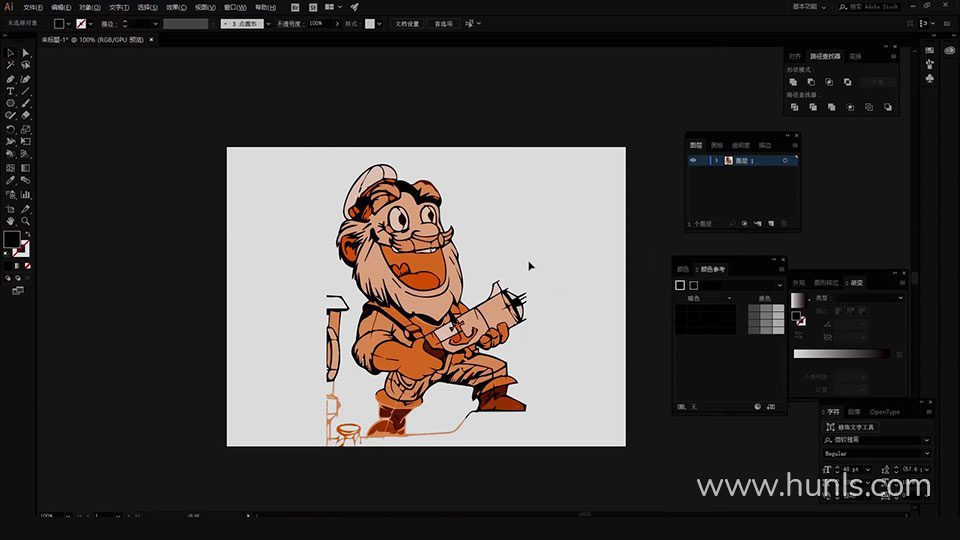Pick the Paintbrush tool
This screenshot has height=540, width=960.
point(26,103)
